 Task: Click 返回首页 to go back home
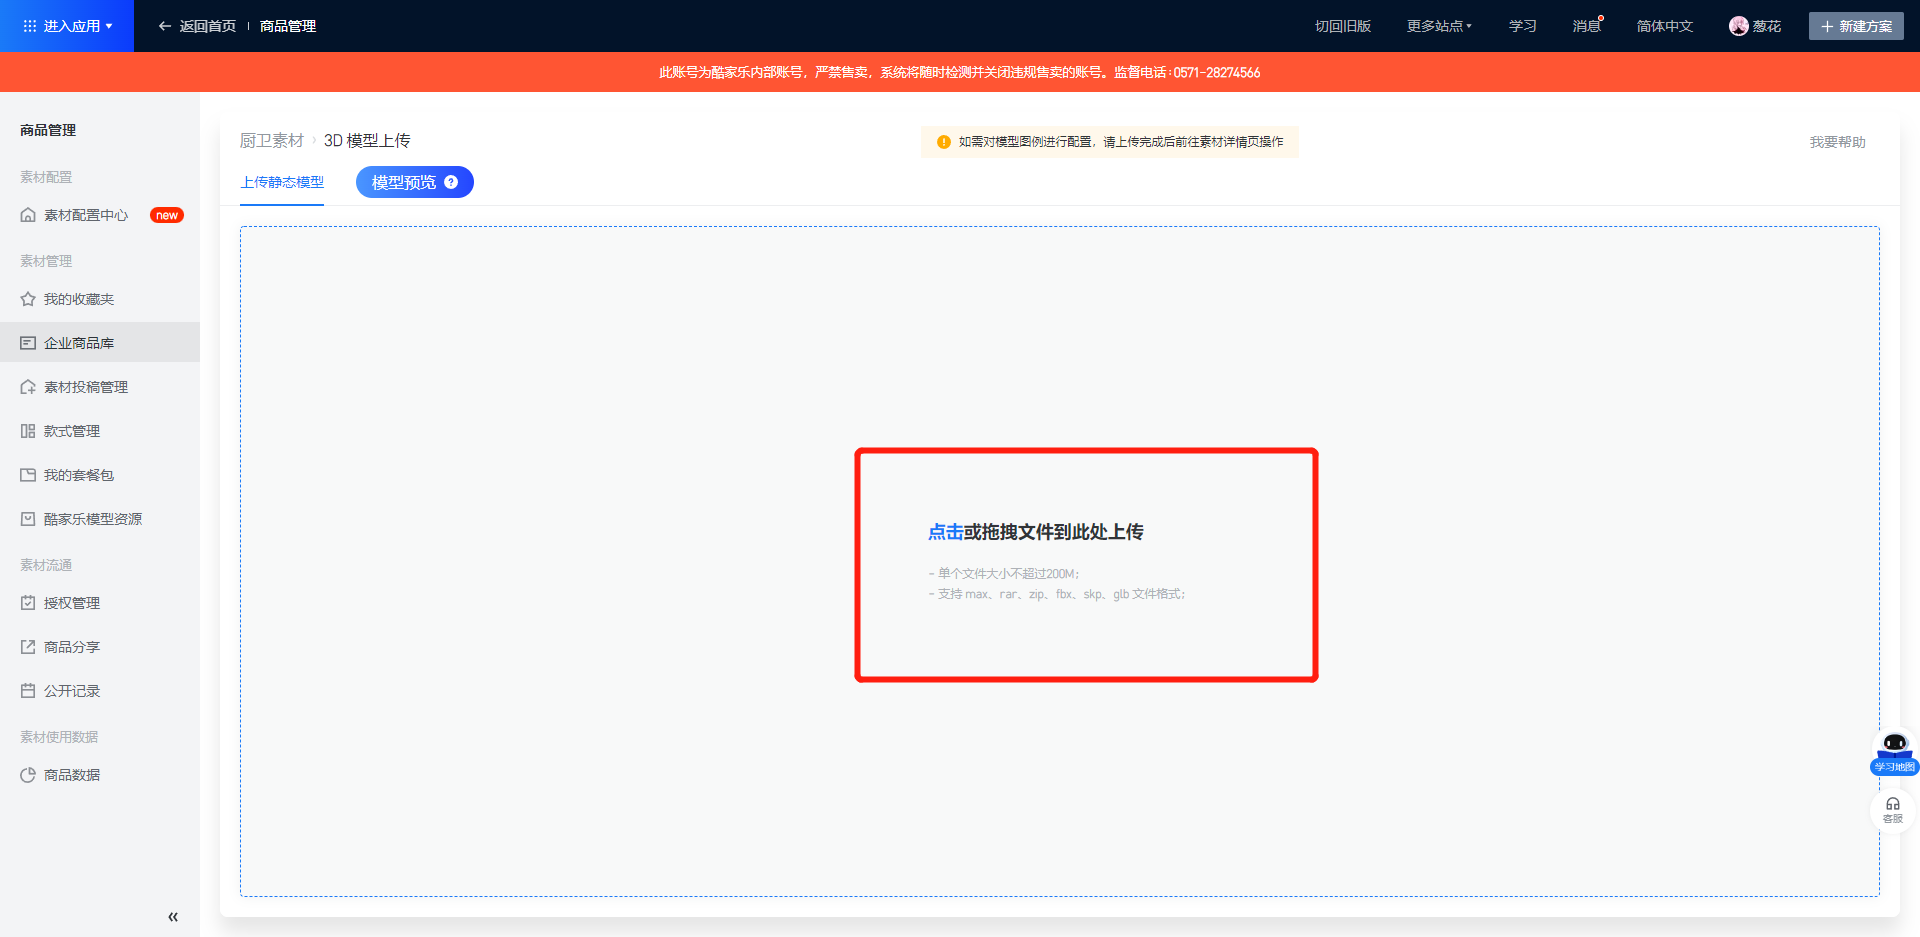coord(198,26)
